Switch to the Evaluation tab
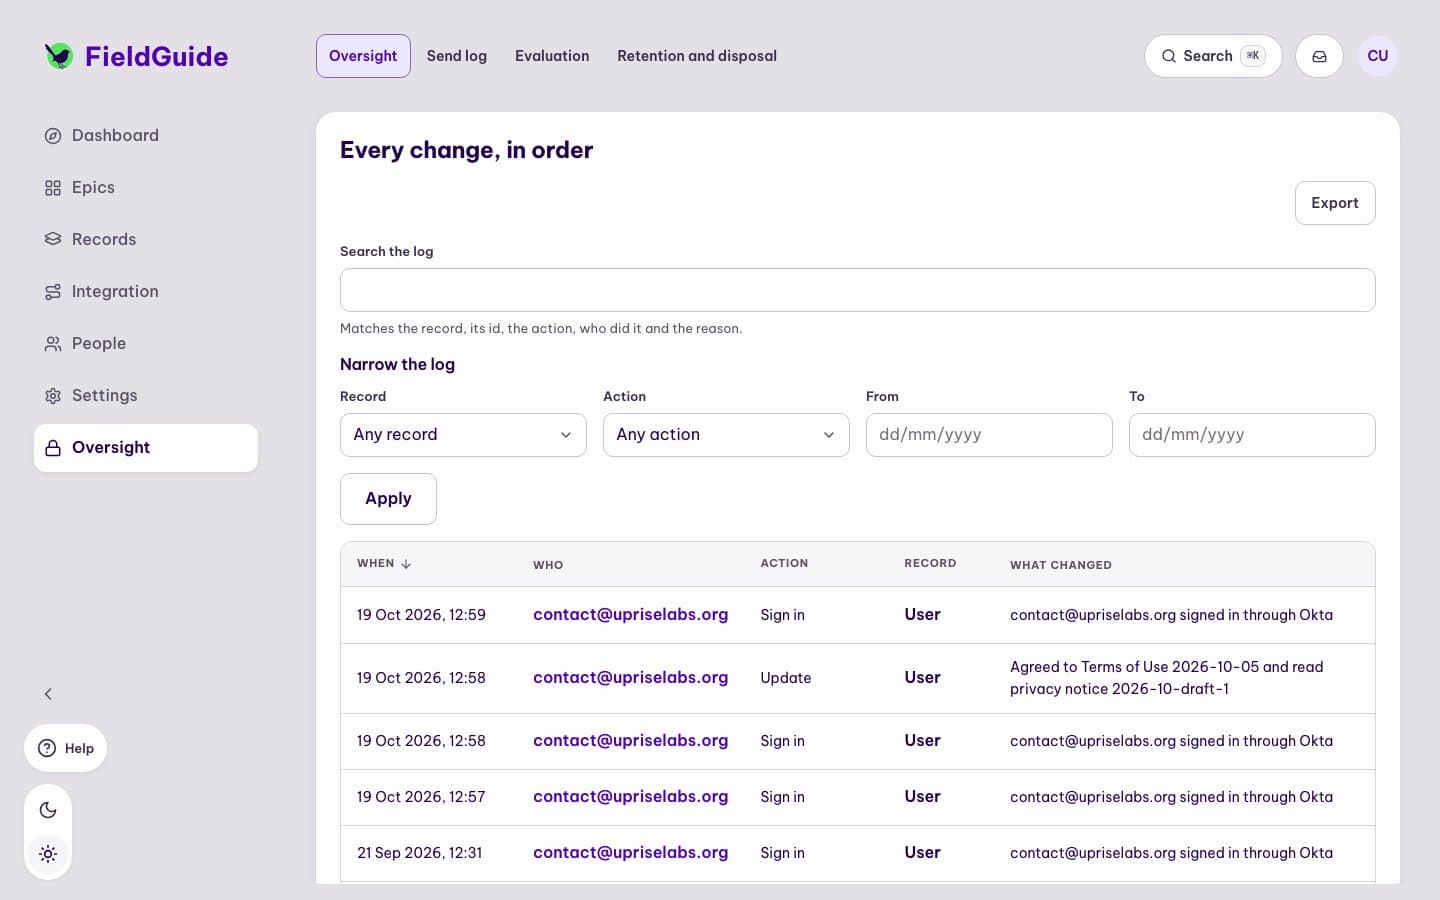1440x900 pixels. click(552, 56)
